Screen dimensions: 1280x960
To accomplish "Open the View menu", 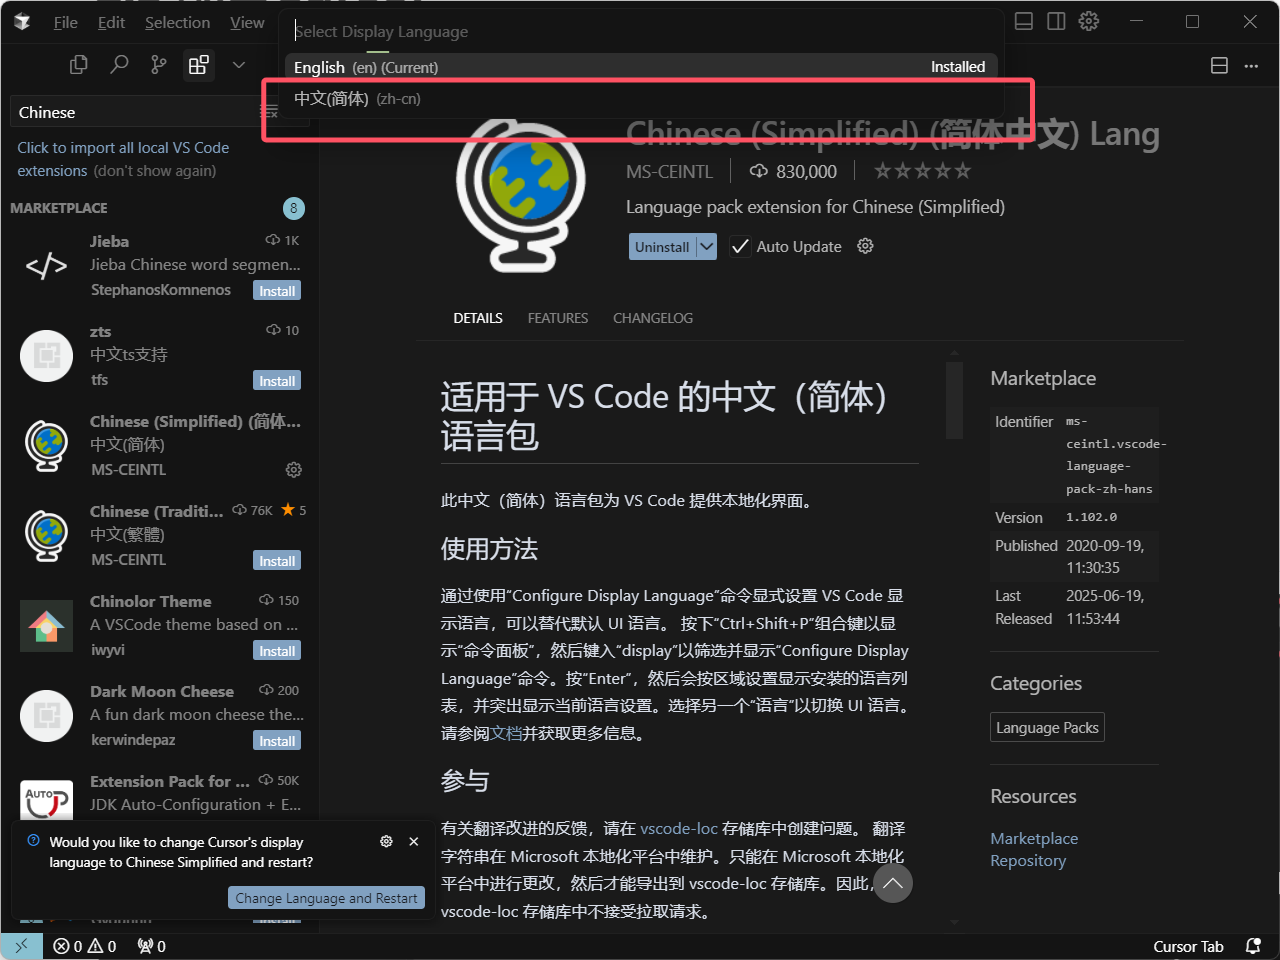I will point(247,21).
